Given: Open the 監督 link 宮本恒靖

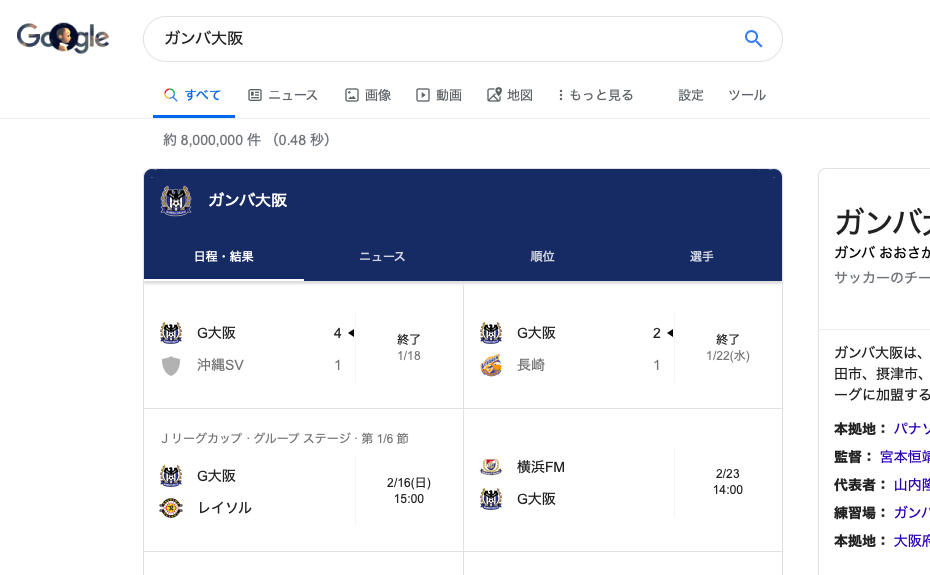Looking at the screenshot, I should click(x=905, y=457).
